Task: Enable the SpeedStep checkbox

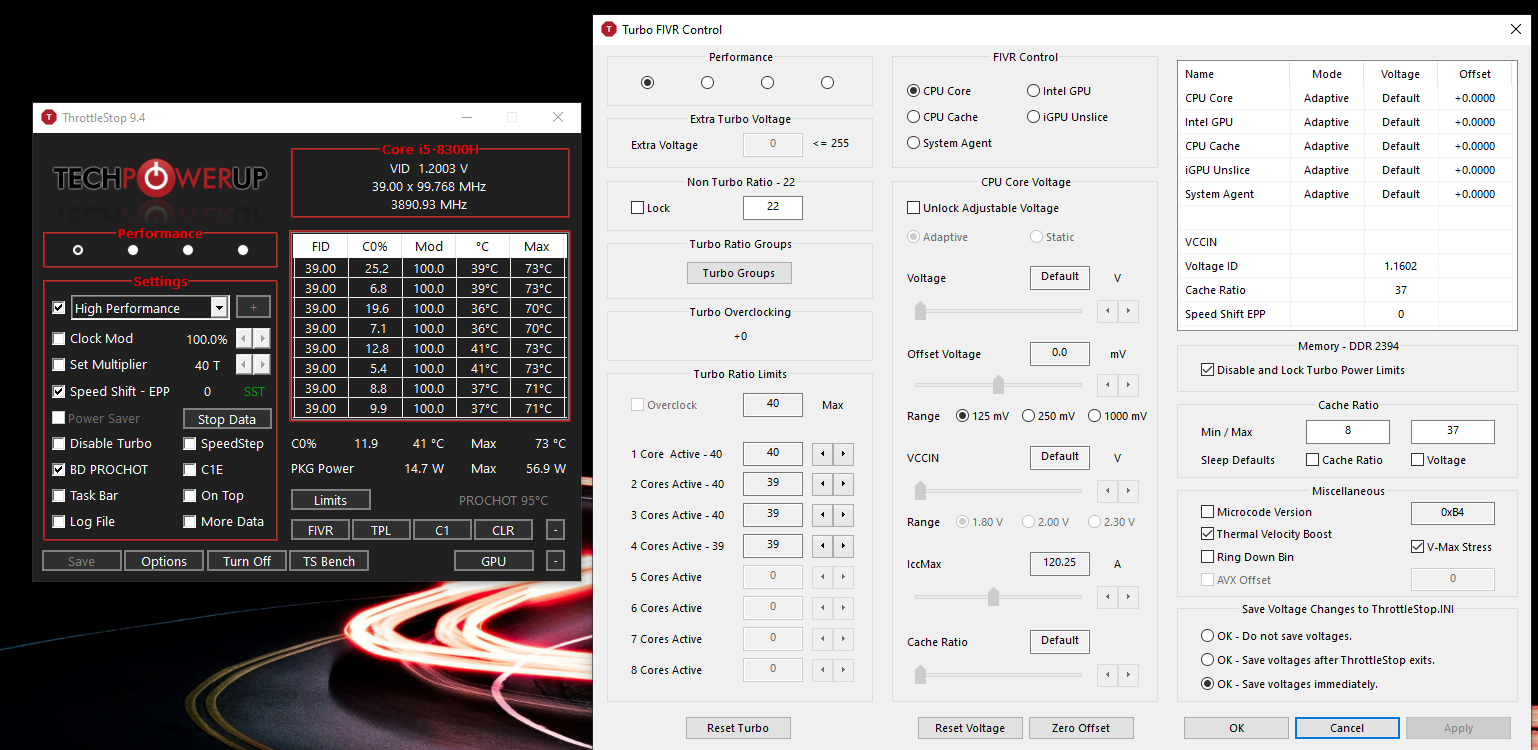Action: (190, 444)
